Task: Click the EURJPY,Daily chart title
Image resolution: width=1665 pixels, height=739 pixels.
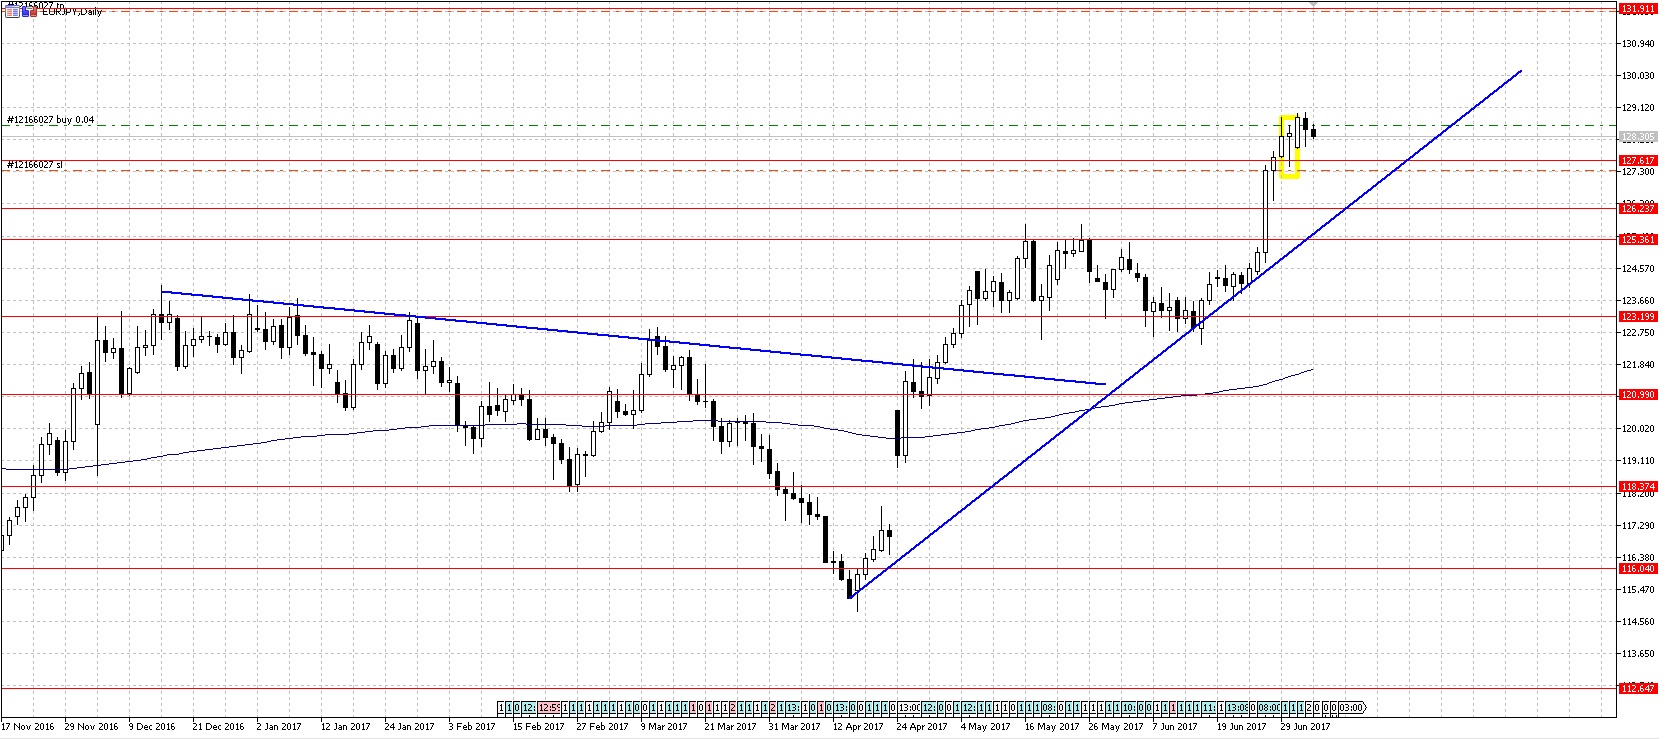Action: tap(72, 12)
